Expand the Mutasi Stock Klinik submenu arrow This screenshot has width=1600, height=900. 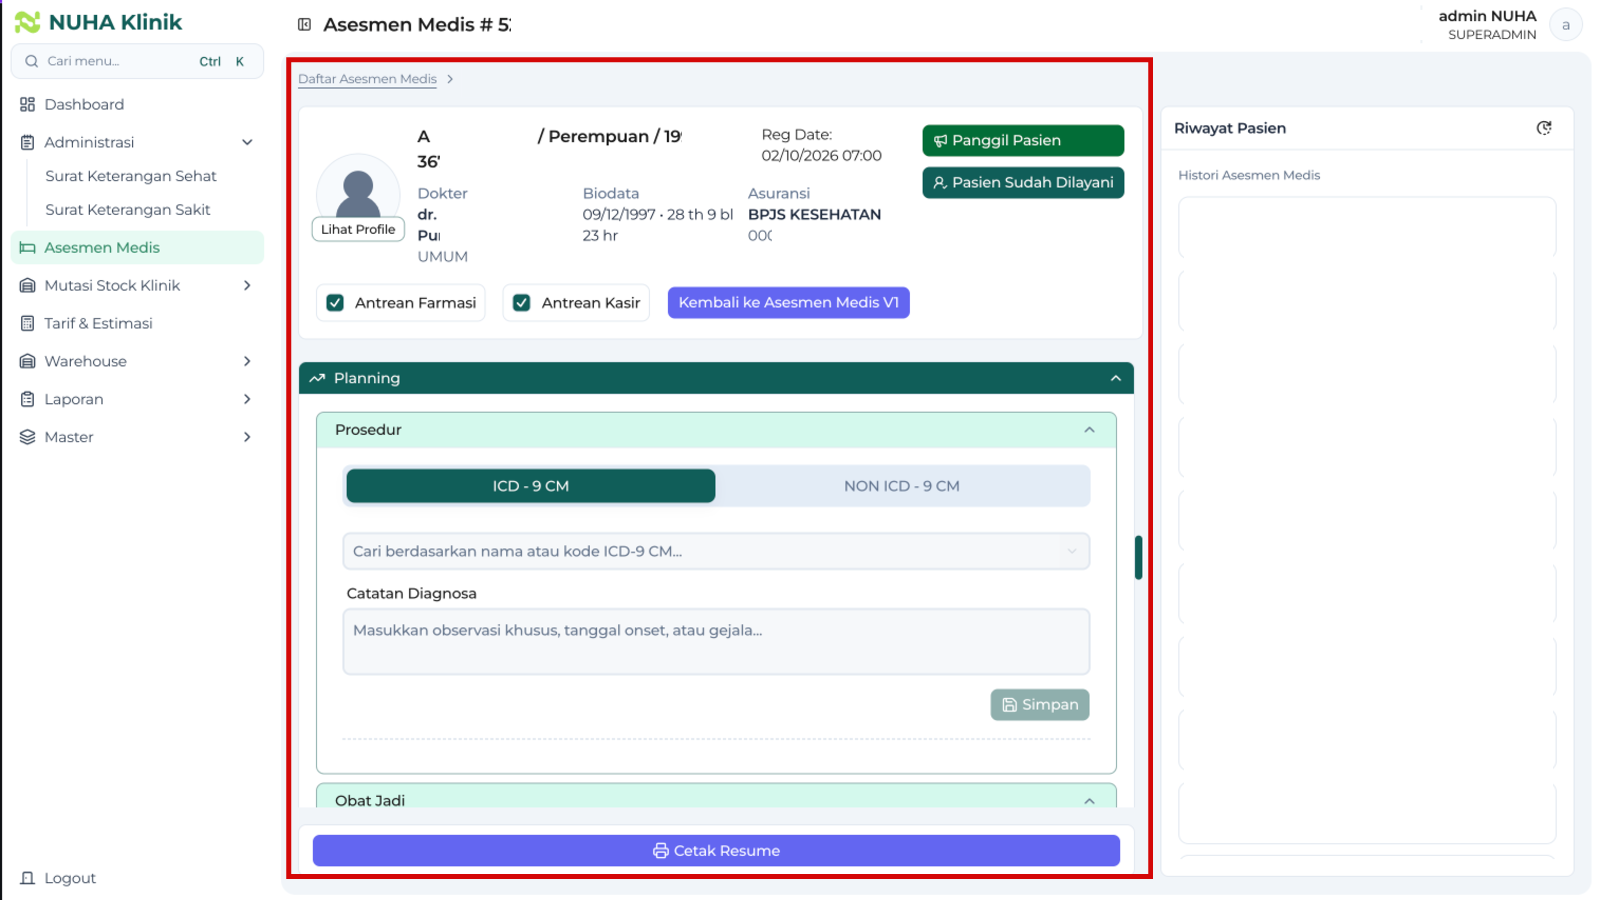click(x=247, y=286)
